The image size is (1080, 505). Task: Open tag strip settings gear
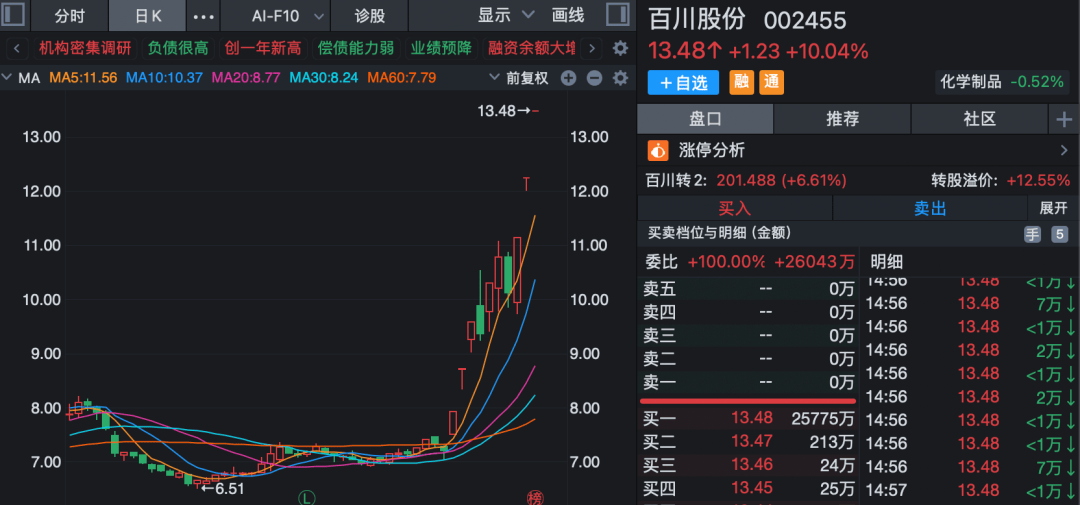tap(621, 48)
